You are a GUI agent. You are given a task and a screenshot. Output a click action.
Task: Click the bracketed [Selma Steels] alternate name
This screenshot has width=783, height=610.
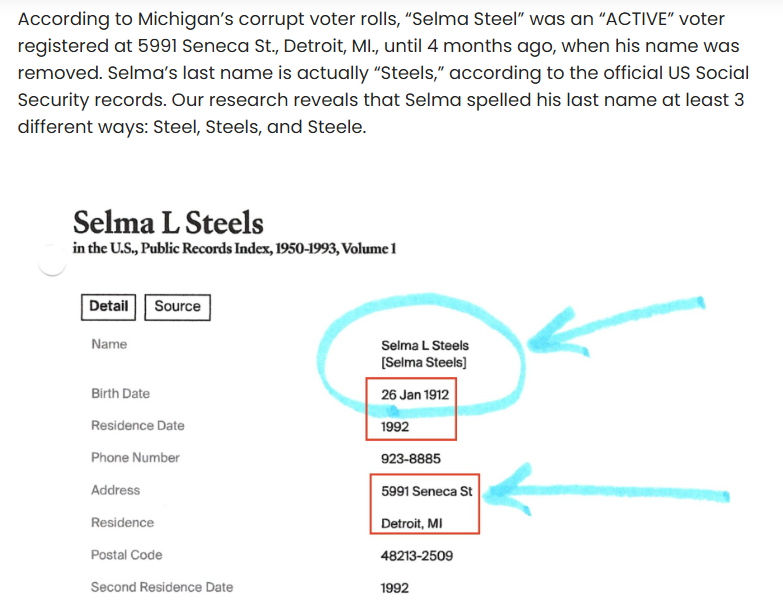424,363
